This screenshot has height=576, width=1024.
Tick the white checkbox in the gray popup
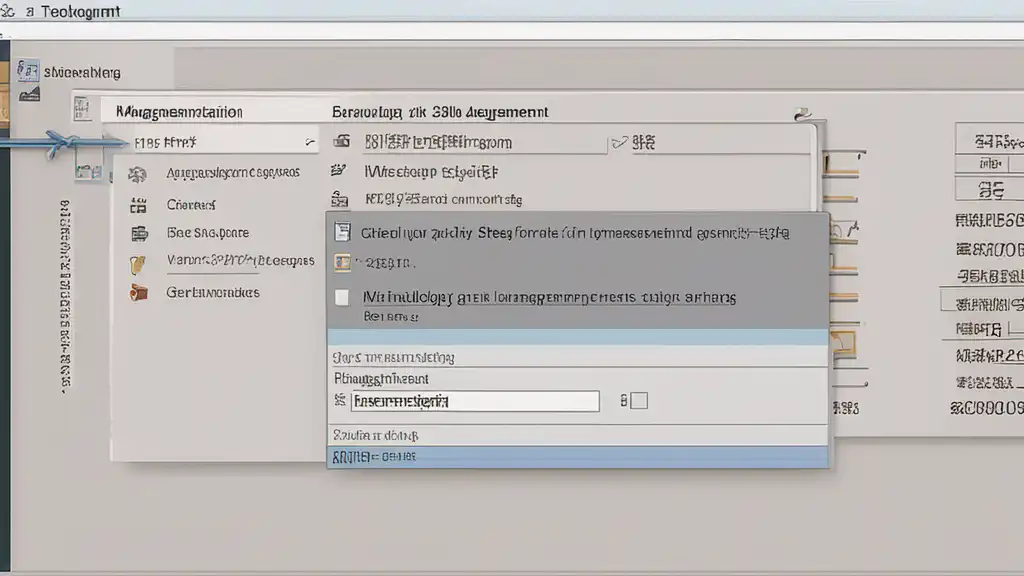(342, 297)
